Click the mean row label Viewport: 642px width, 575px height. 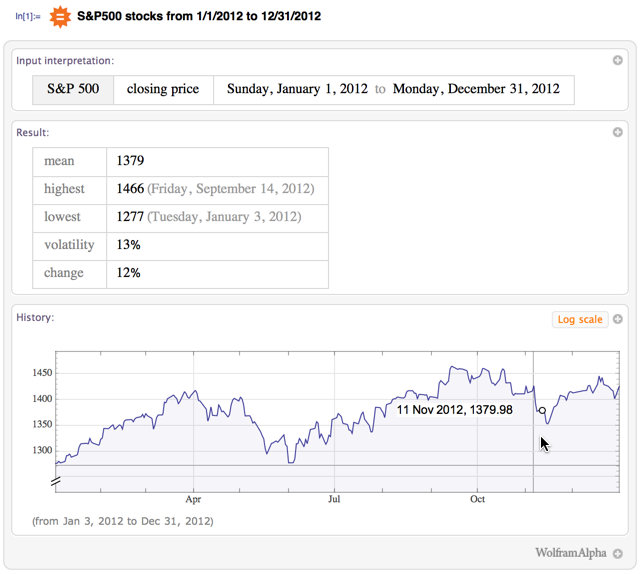pos(59,161)
